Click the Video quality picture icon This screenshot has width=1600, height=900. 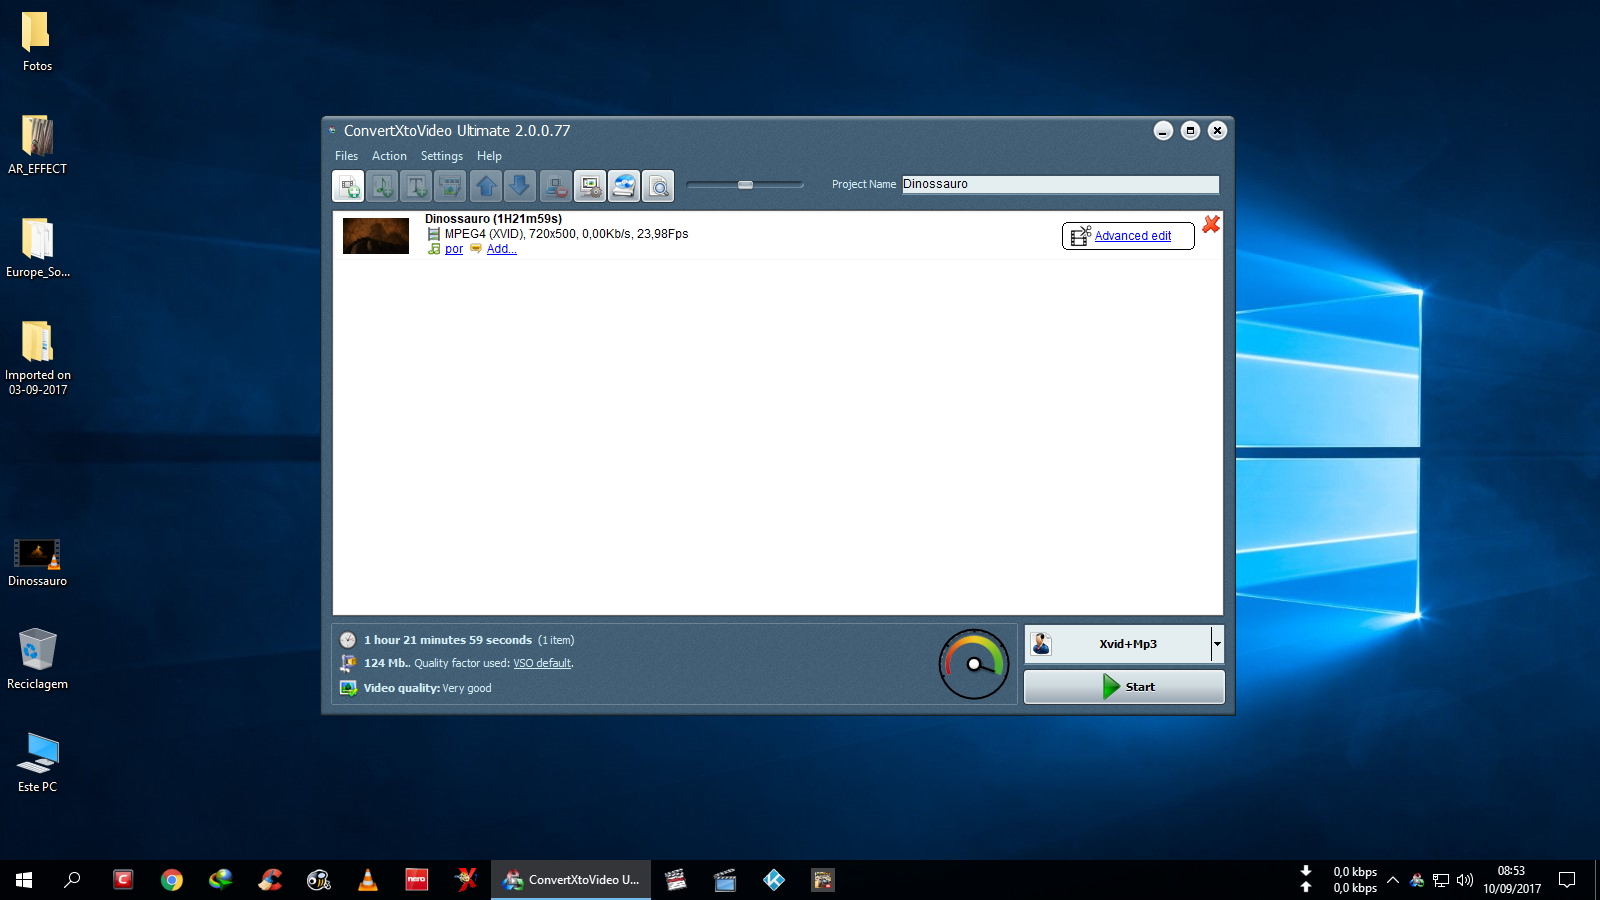click(348, 688)
